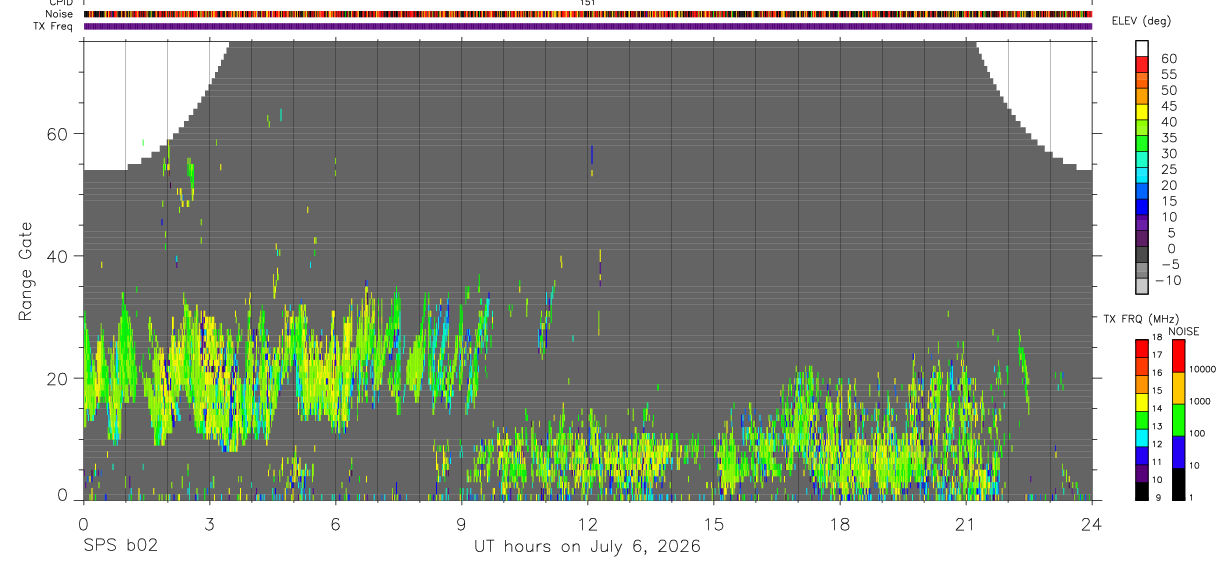This screenshot has width=1228, height=567.
Task: Click the red top segment of NOISE scale
Action: (1179, 356)
